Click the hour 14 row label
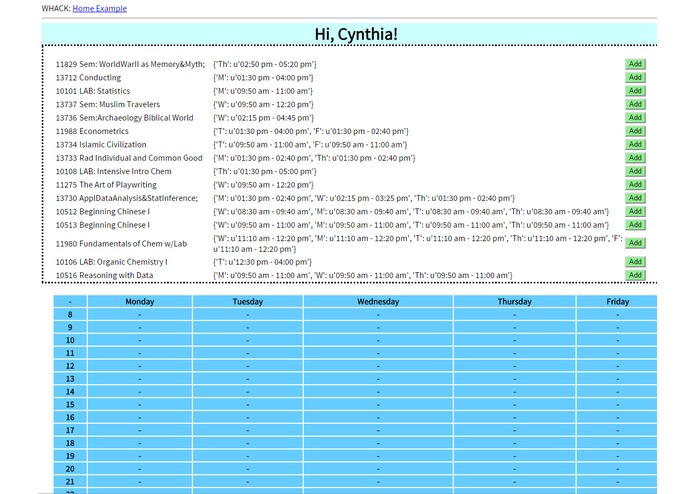This screenshot has width=695, height=494. click(x=70, y=392)
